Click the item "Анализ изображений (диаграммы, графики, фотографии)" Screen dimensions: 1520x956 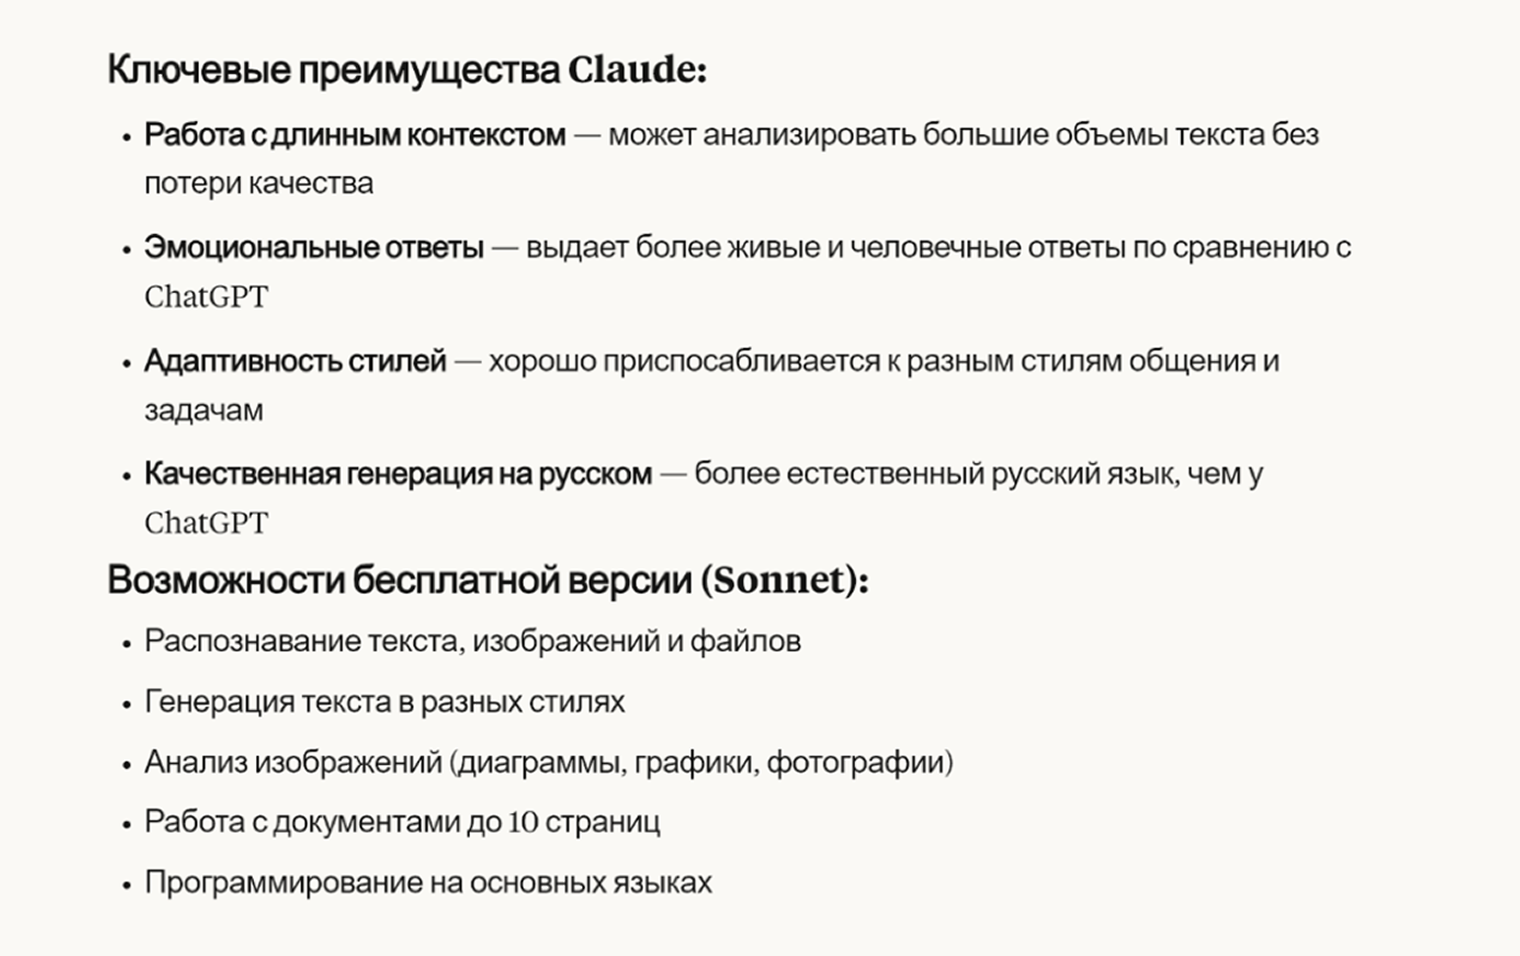(548, 762)
